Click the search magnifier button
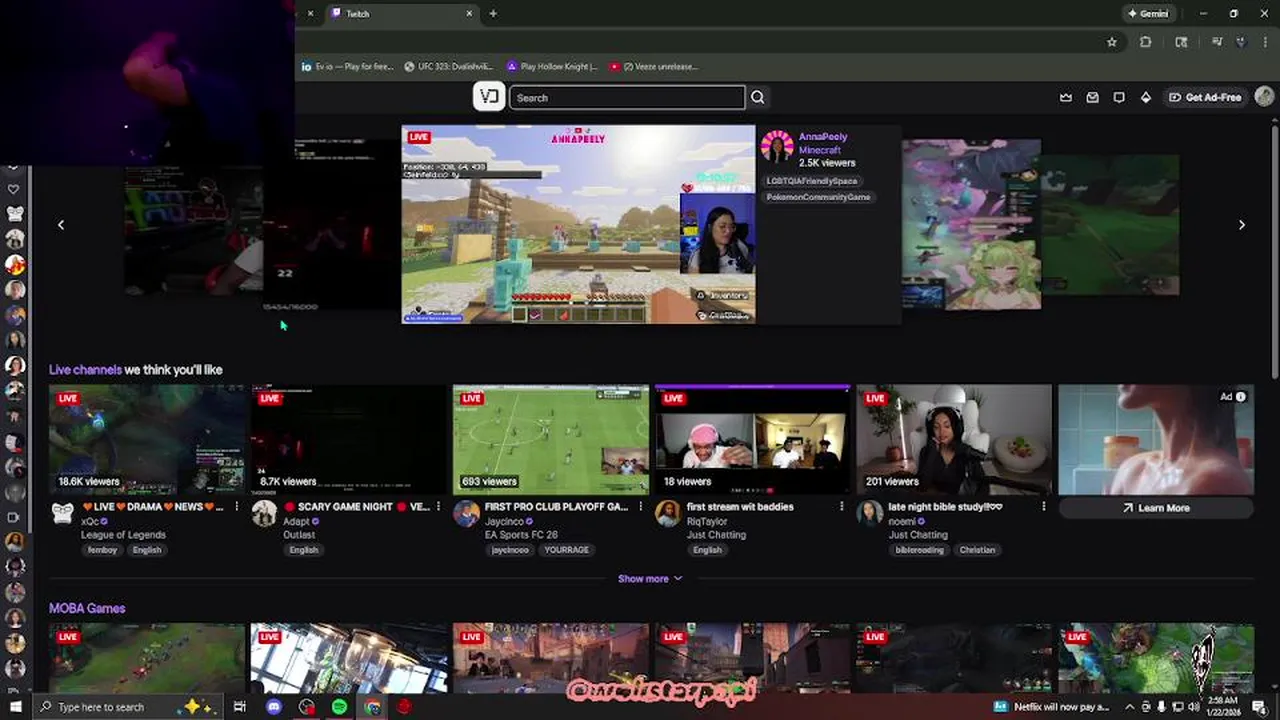The height and width of the screenshot is (720, 1280). point(757,97)
